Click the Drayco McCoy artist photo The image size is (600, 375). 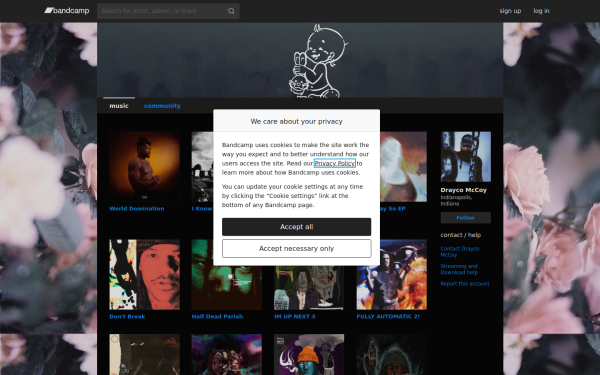click(466, 157)
